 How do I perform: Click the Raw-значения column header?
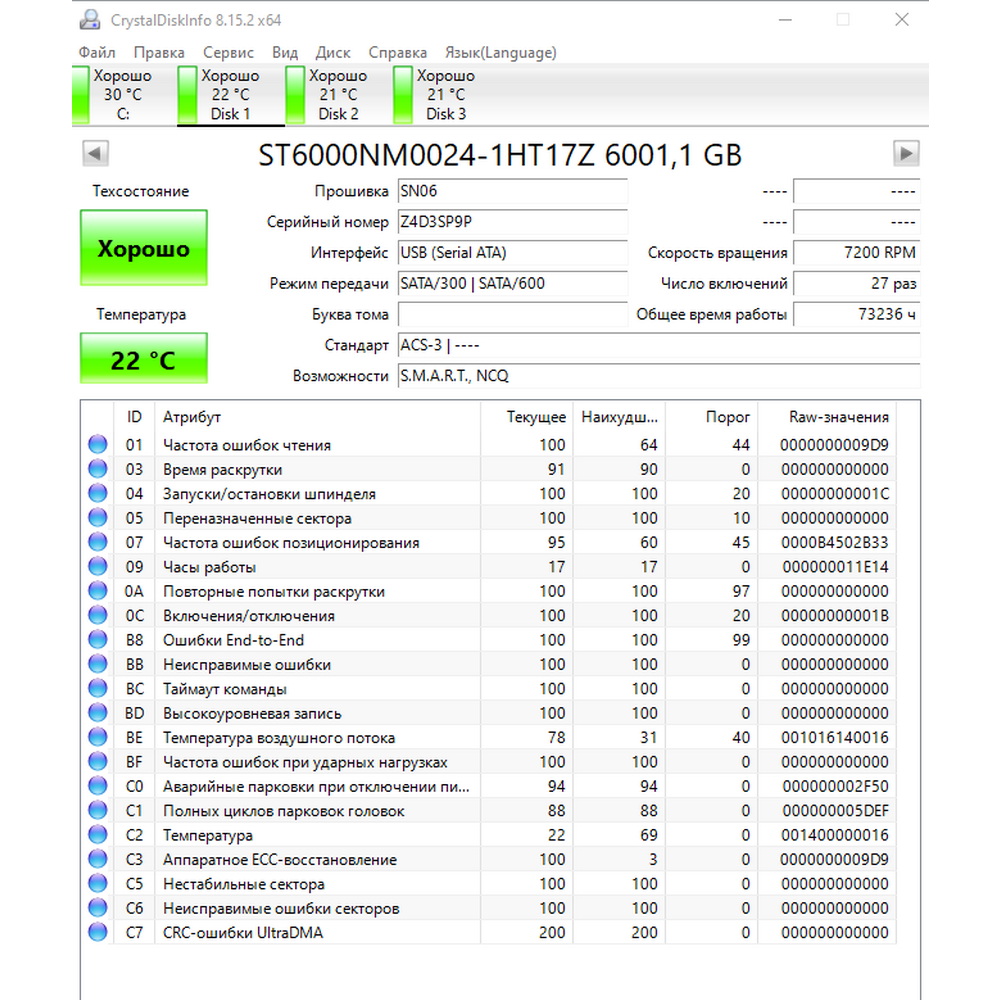pyautogui.click(x=827, y=417)
